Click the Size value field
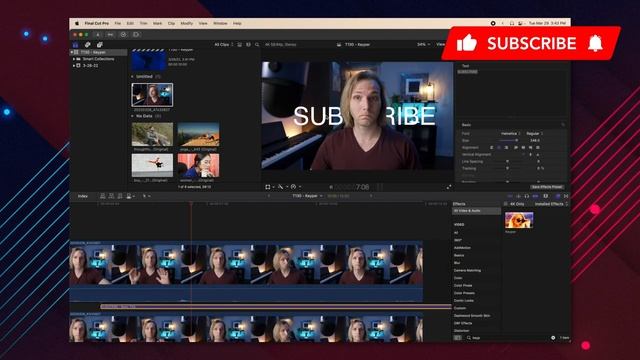The width and height of the screenshot is (640, 360). coord(535,140)
